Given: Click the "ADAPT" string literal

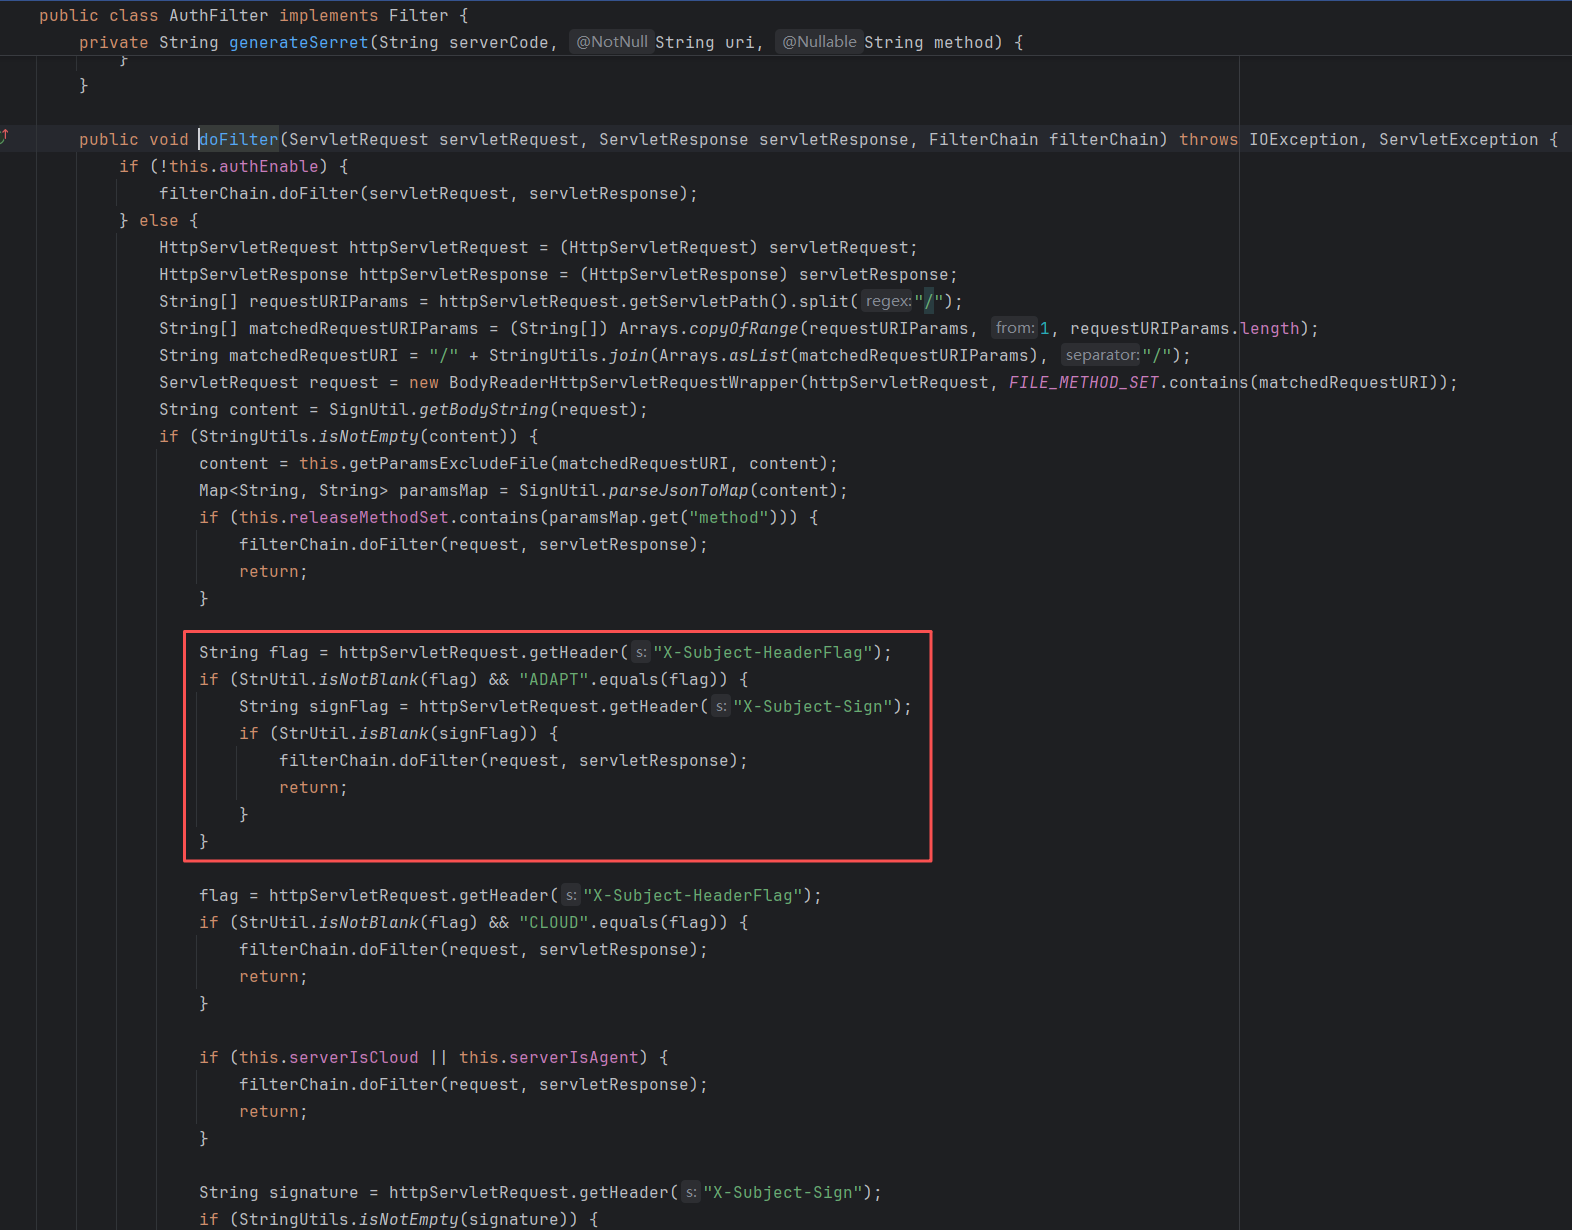Looking at the screenshot, I should pyautogui.click(x=553, y=680).
